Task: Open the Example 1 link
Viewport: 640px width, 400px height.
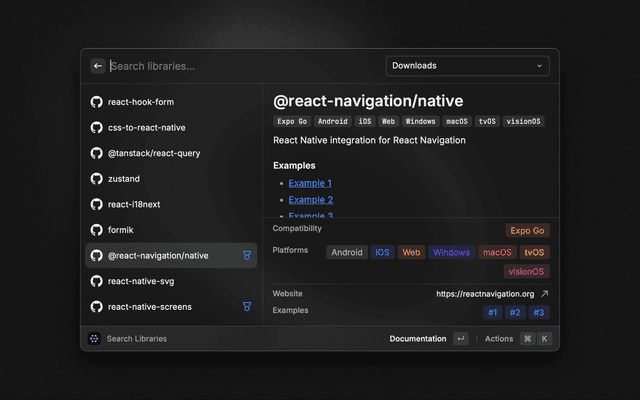Action: pyautogui.click(x=310, y=183)
